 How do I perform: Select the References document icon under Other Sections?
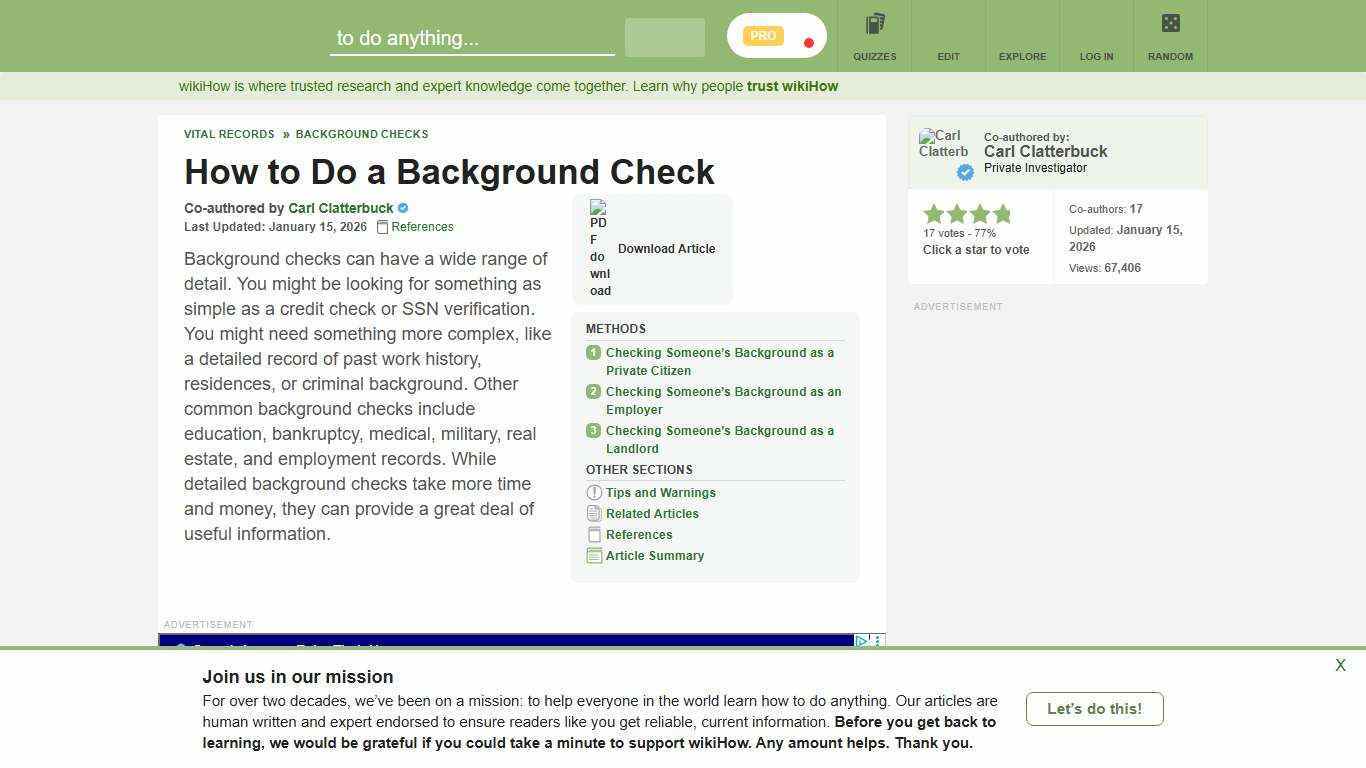(594, 534)
